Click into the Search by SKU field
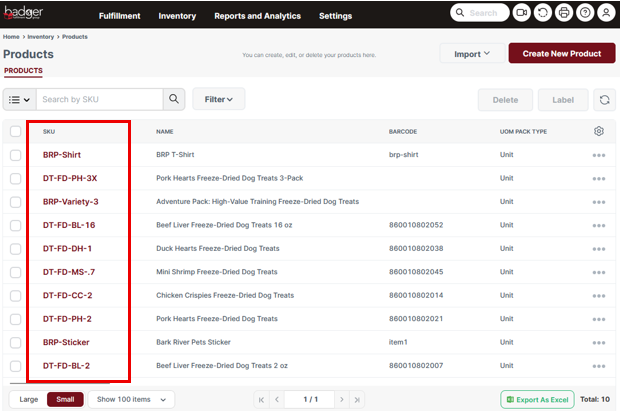This screenshot has width=620, height=411. tap(99, 99)
